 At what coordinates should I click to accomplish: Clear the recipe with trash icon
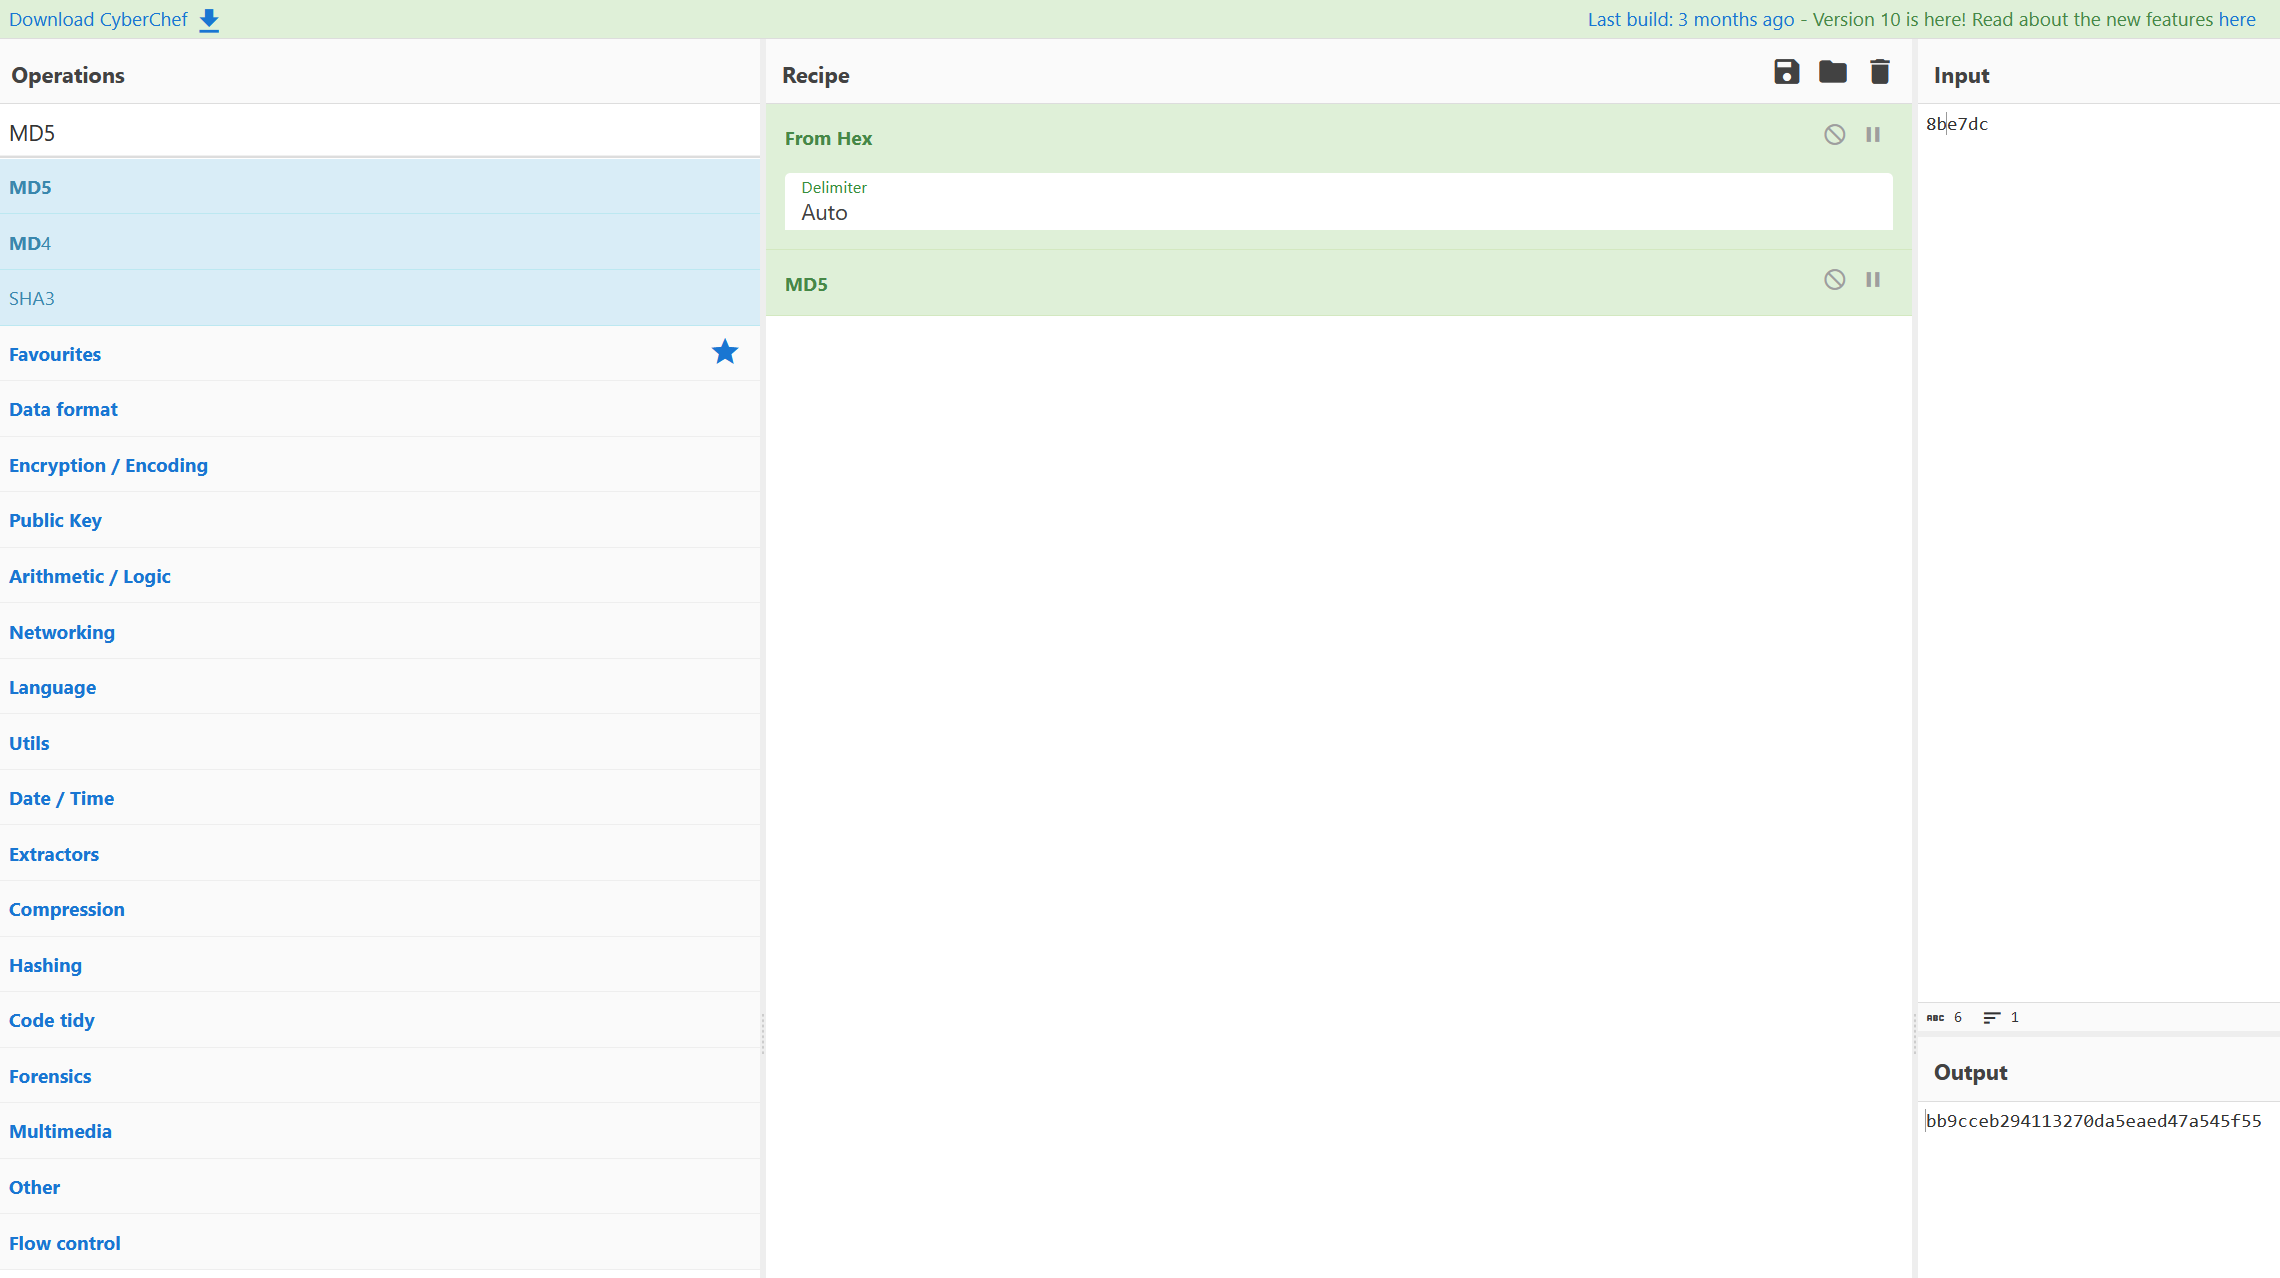(x=1879, y=72)
